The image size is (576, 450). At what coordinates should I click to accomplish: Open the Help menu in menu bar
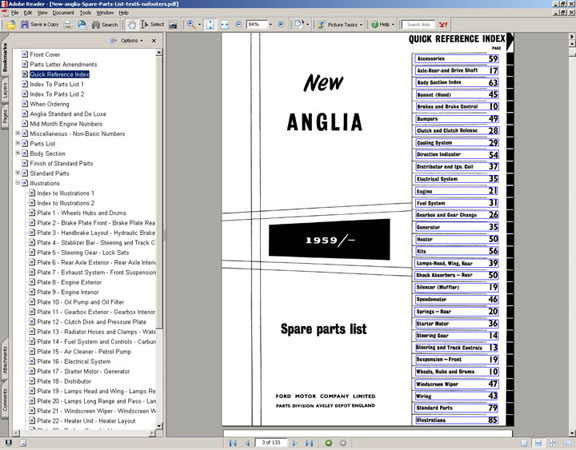[x=123, y=12]
